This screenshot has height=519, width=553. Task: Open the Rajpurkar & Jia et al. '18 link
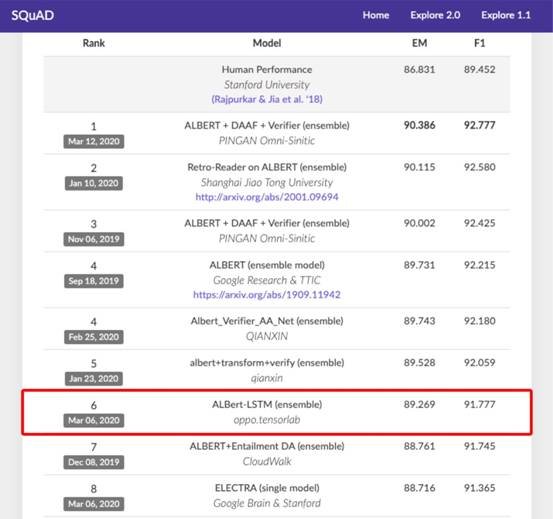(267, 99)
